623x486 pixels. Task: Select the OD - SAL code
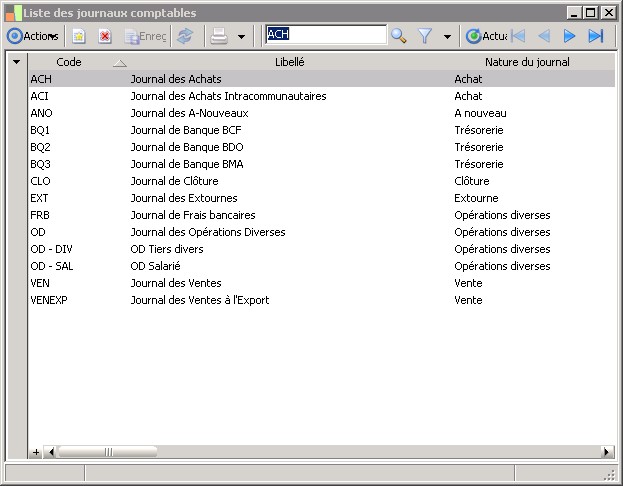(52, 266)
